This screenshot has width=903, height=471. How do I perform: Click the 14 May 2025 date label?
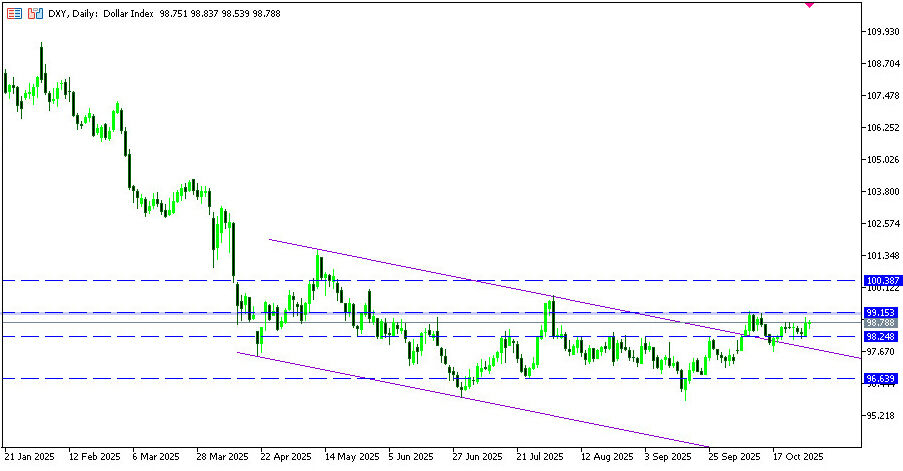click(x=350, y=456)
